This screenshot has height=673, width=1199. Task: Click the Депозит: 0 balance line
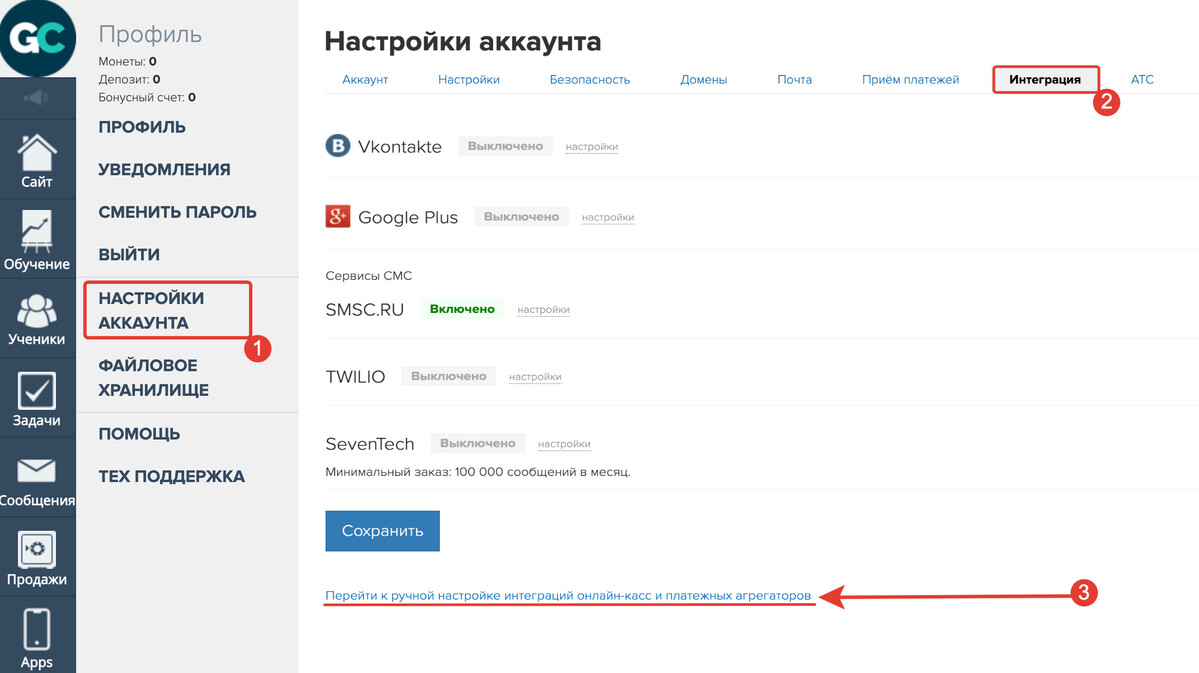click(x=129, y=79)
